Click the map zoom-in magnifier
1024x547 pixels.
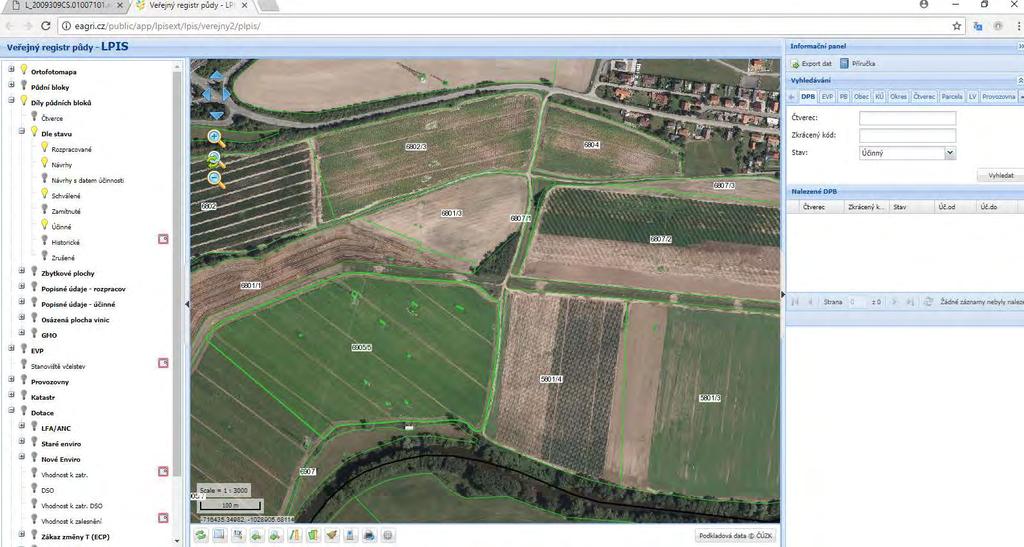(216, 138)
